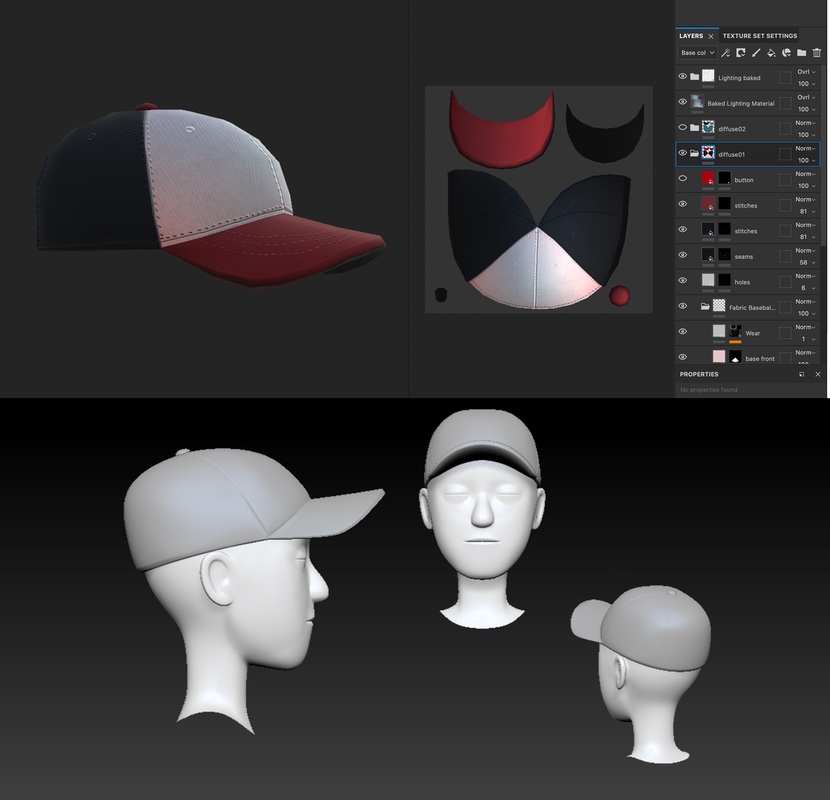Screen dimensions: 830x800
Task: Open the add effect wand tool
Action: click(x=726, y=52)
